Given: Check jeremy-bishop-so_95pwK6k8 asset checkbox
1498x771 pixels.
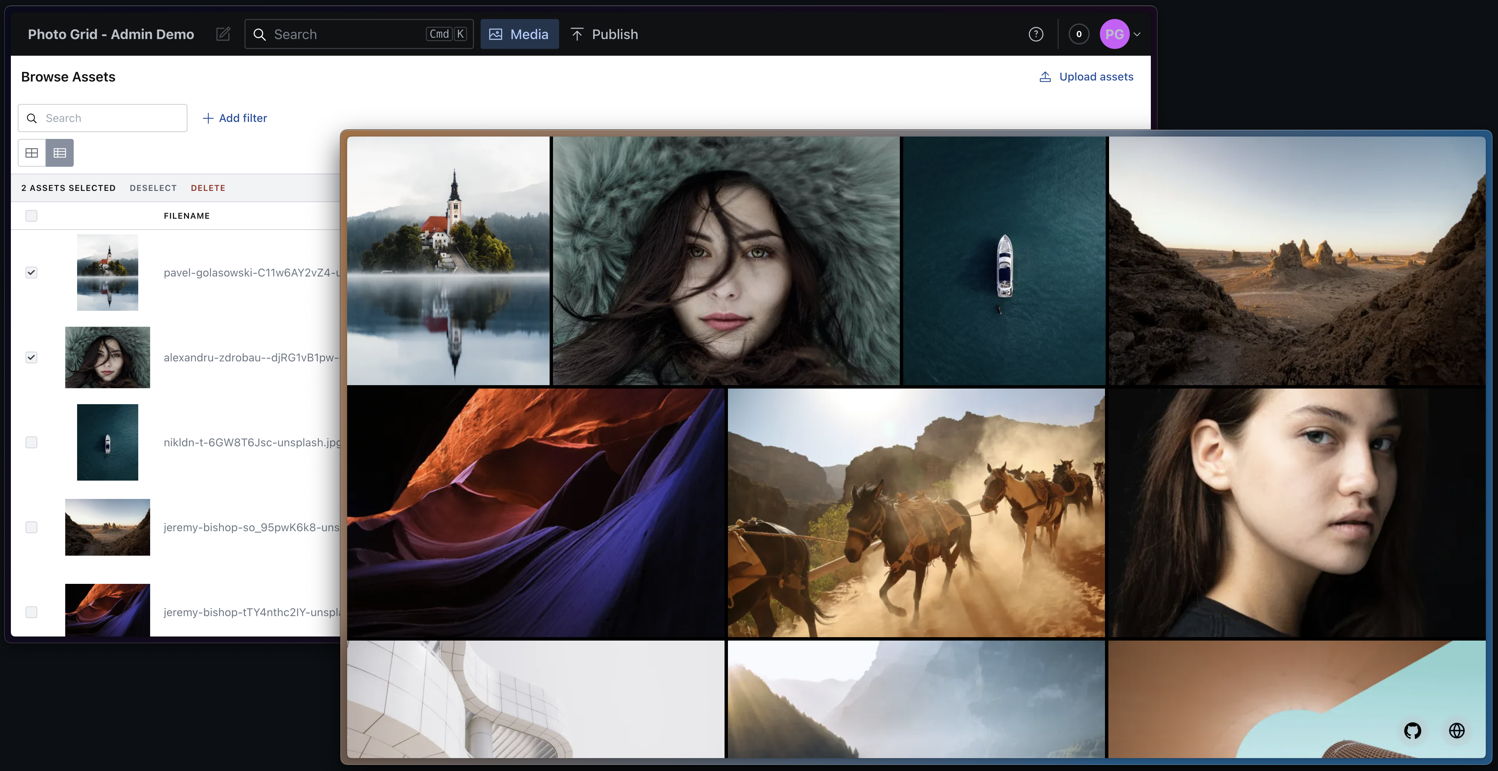Looking at the screenshot, I should tap(31, 527).
